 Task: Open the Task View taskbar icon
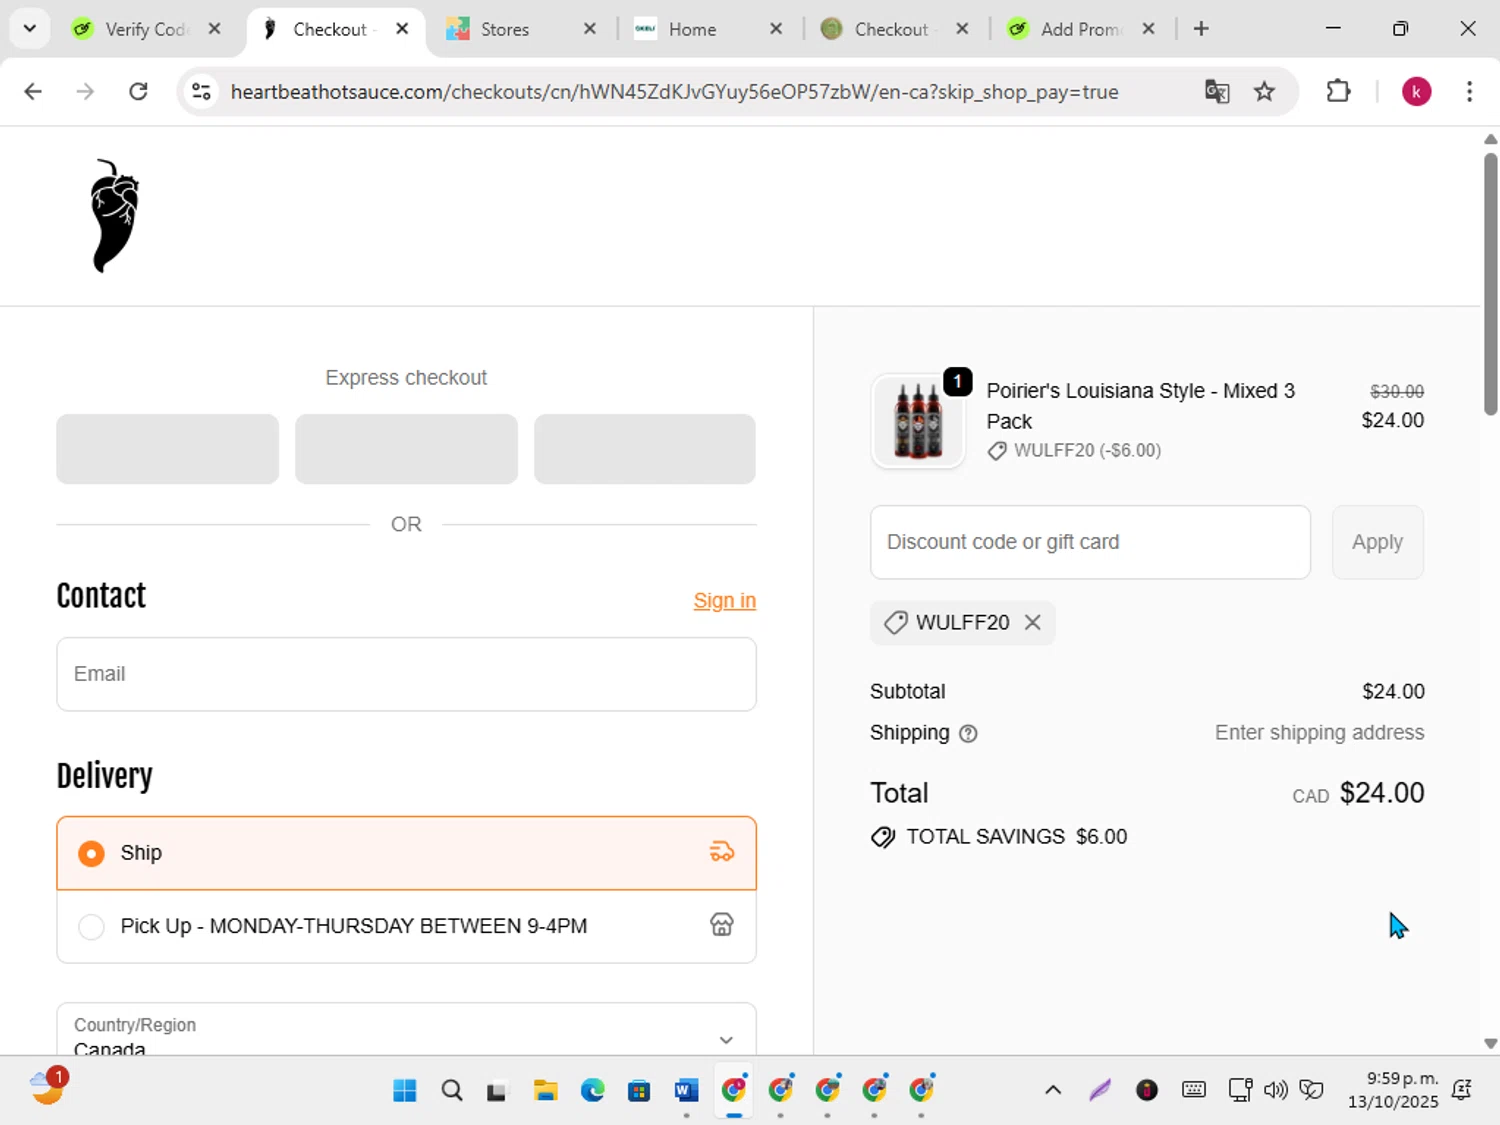(x=497, y=1091)
